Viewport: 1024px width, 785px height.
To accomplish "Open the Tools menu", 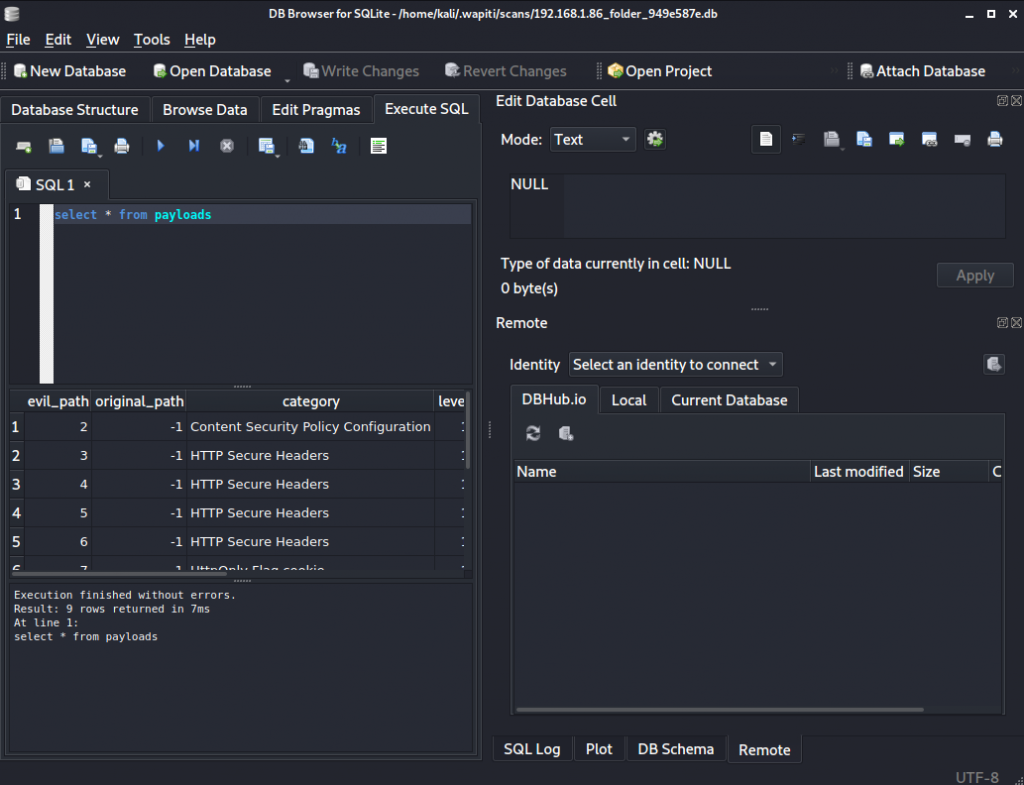I will tap(152, 39).
